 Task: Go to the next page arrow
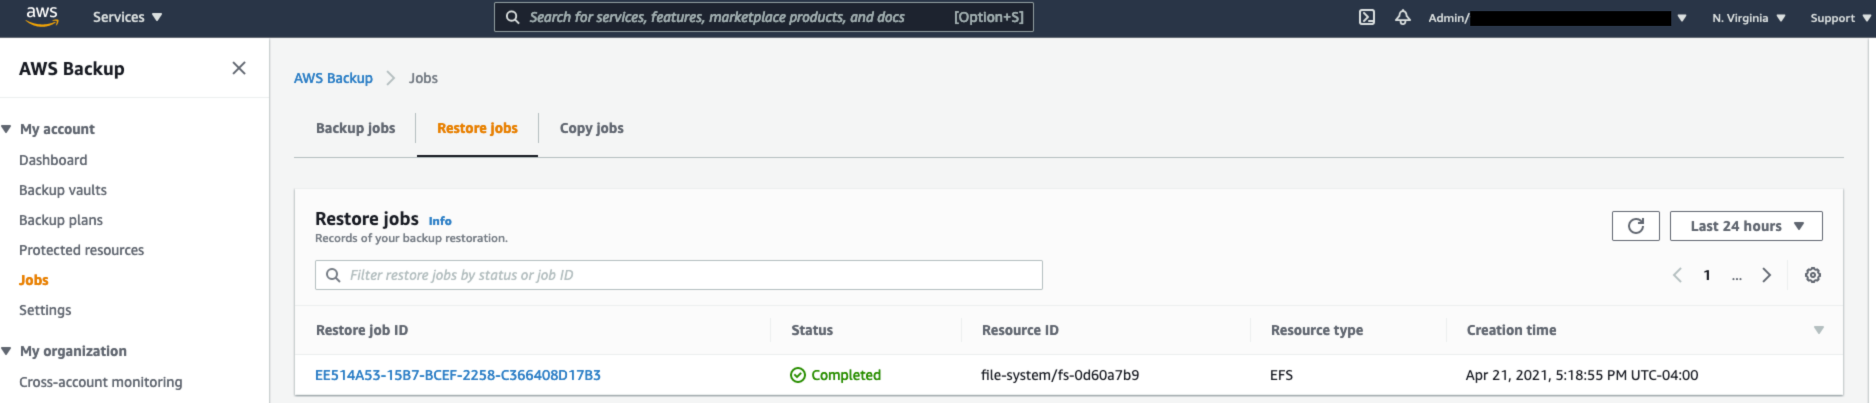tap(1766, 275)
